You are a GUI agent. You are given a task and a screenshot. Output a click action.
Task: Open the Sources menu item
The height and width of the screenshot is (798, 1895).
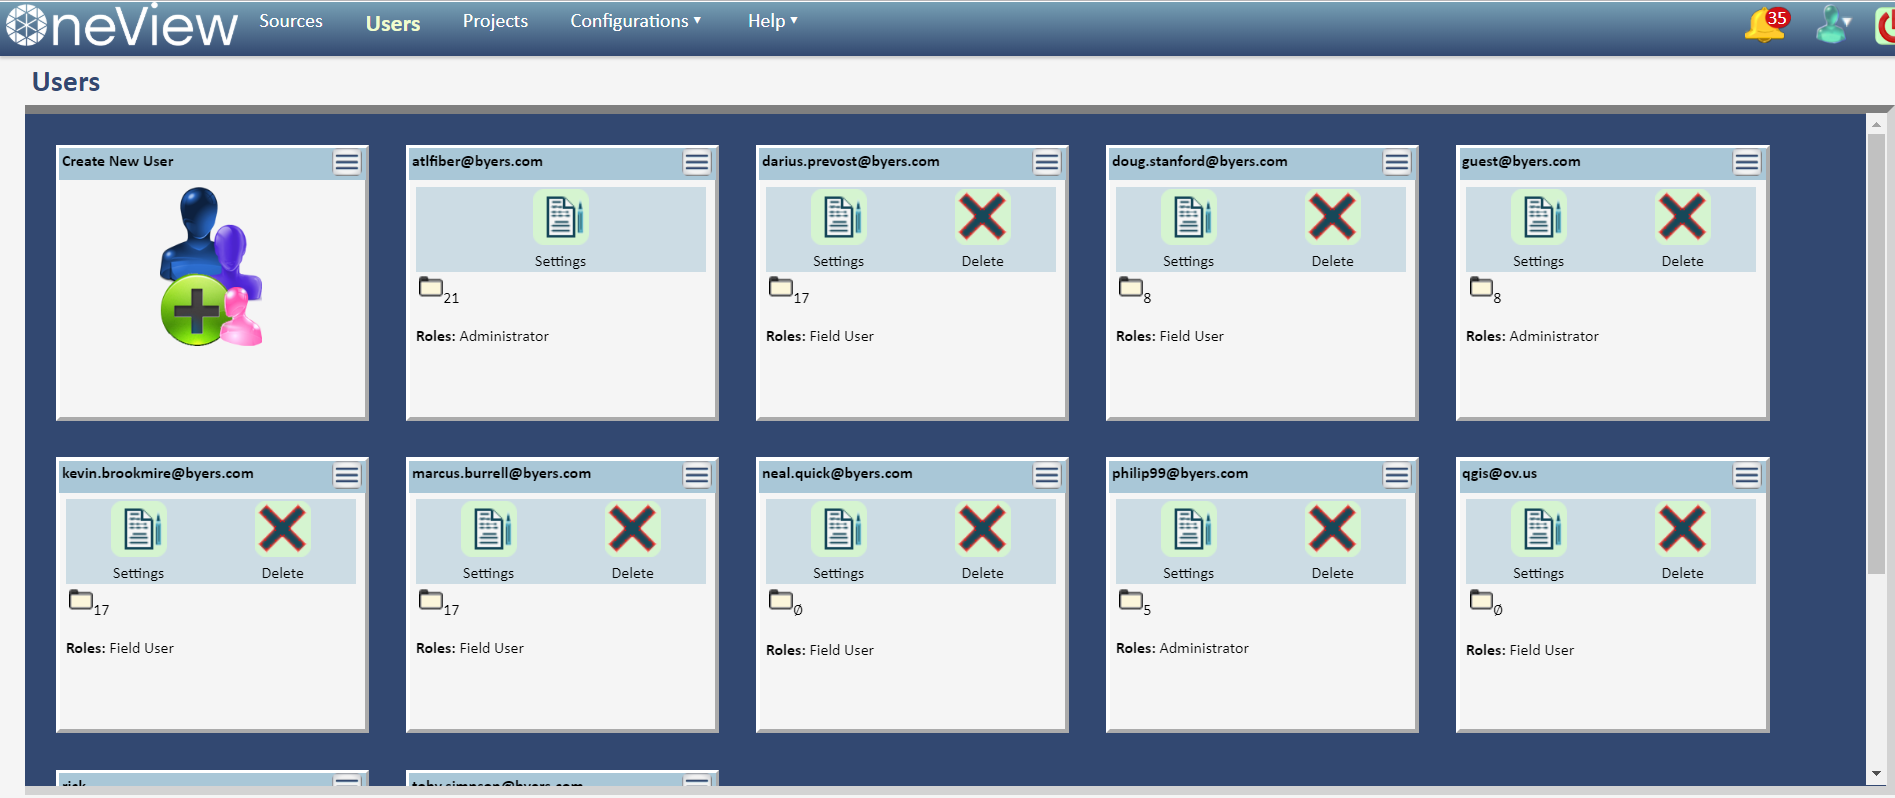pyautogui.click(x=291, y=21)
